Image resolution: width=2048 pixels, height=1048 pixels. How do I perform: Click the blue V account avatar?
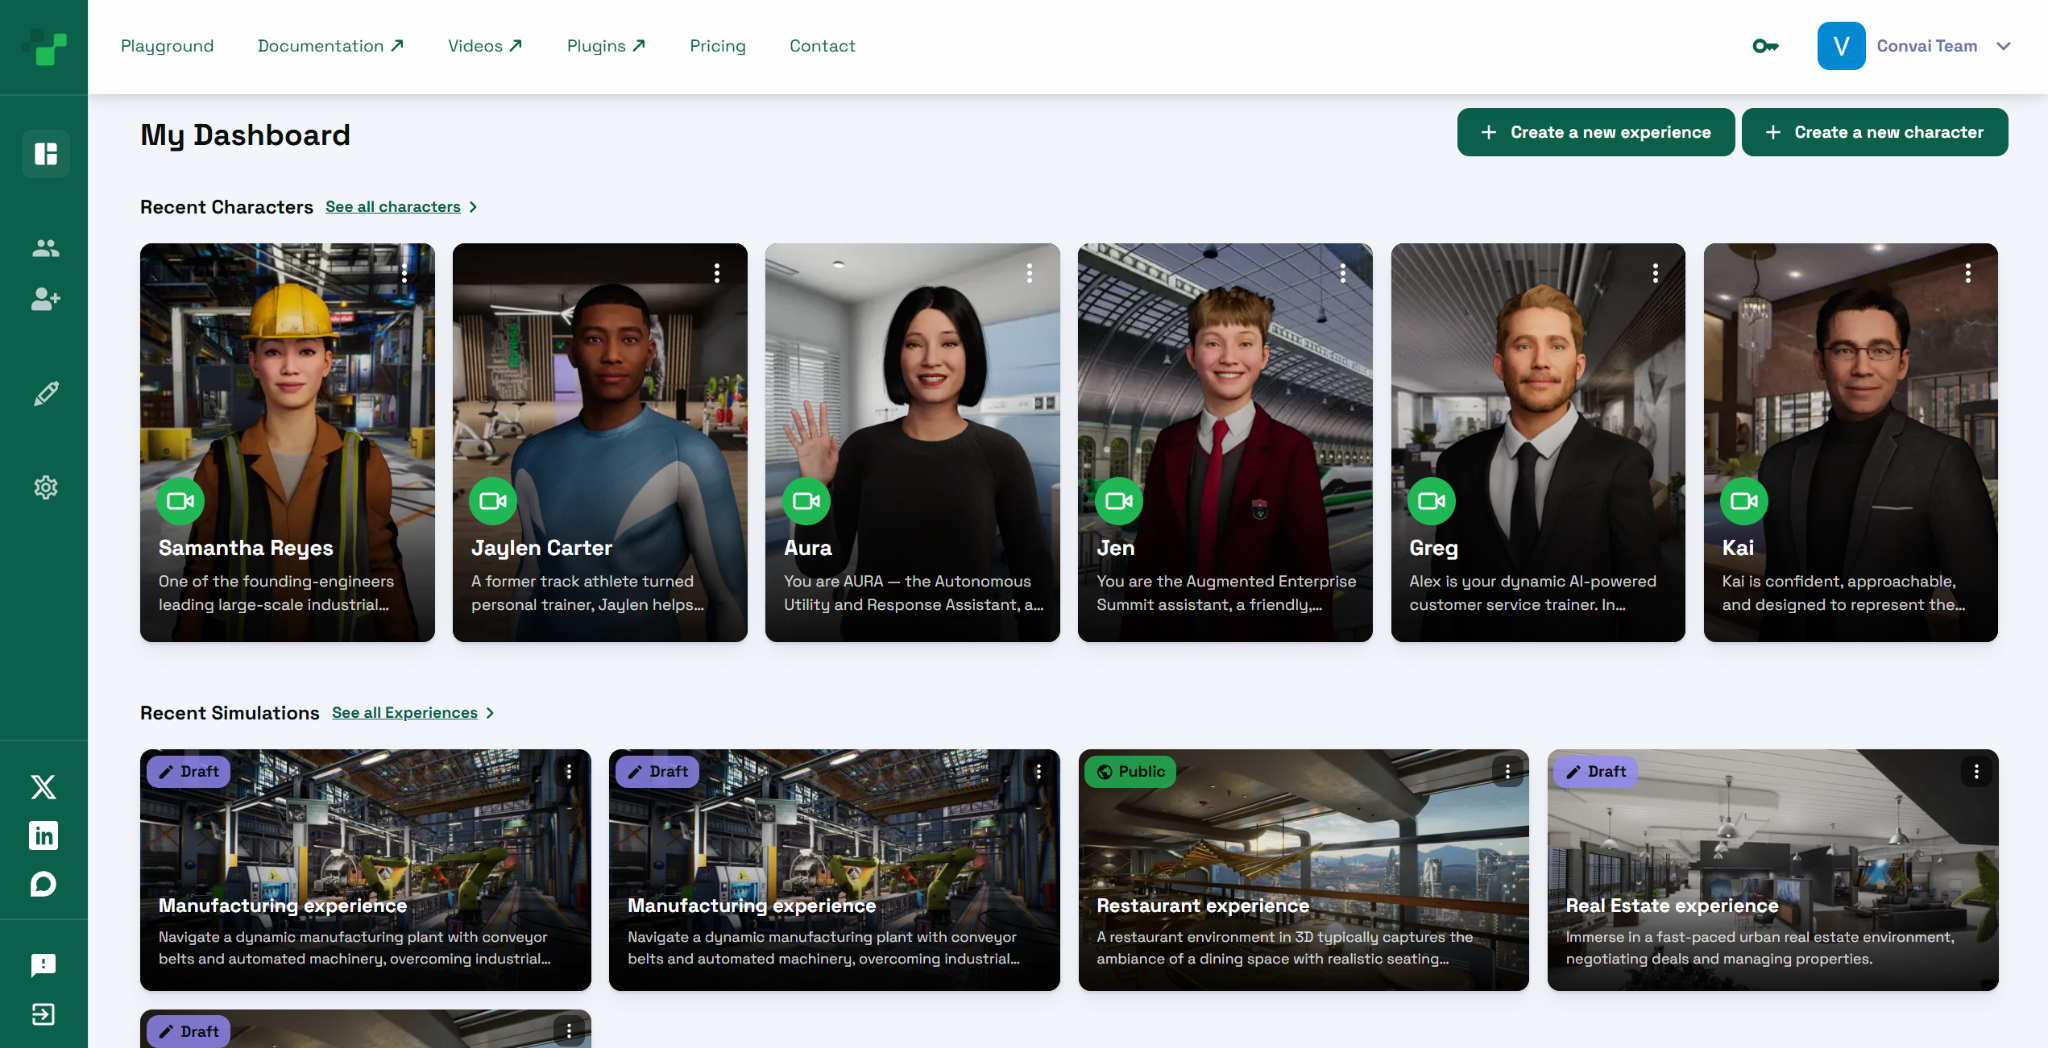tap(1841, 46)
